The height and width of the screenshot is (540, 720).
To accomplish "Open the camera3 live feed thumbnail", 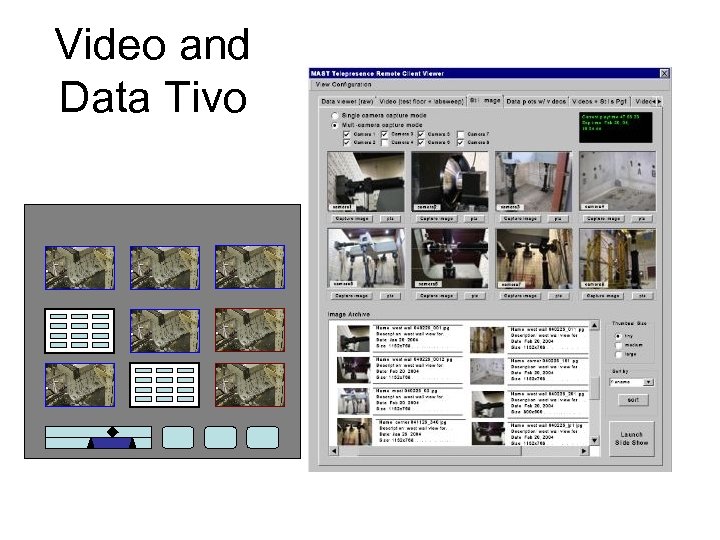I will pyautogui.click(x=534, y=182).
